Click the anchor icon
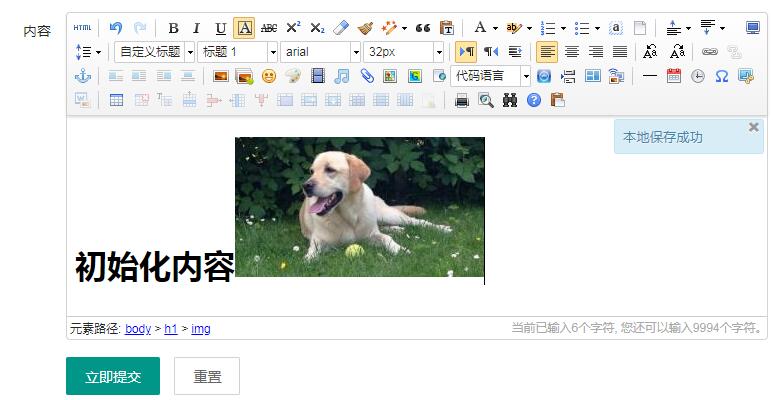The width and height of the screenshot is (773, 400). pyautogui.click(x=83, y=76)
